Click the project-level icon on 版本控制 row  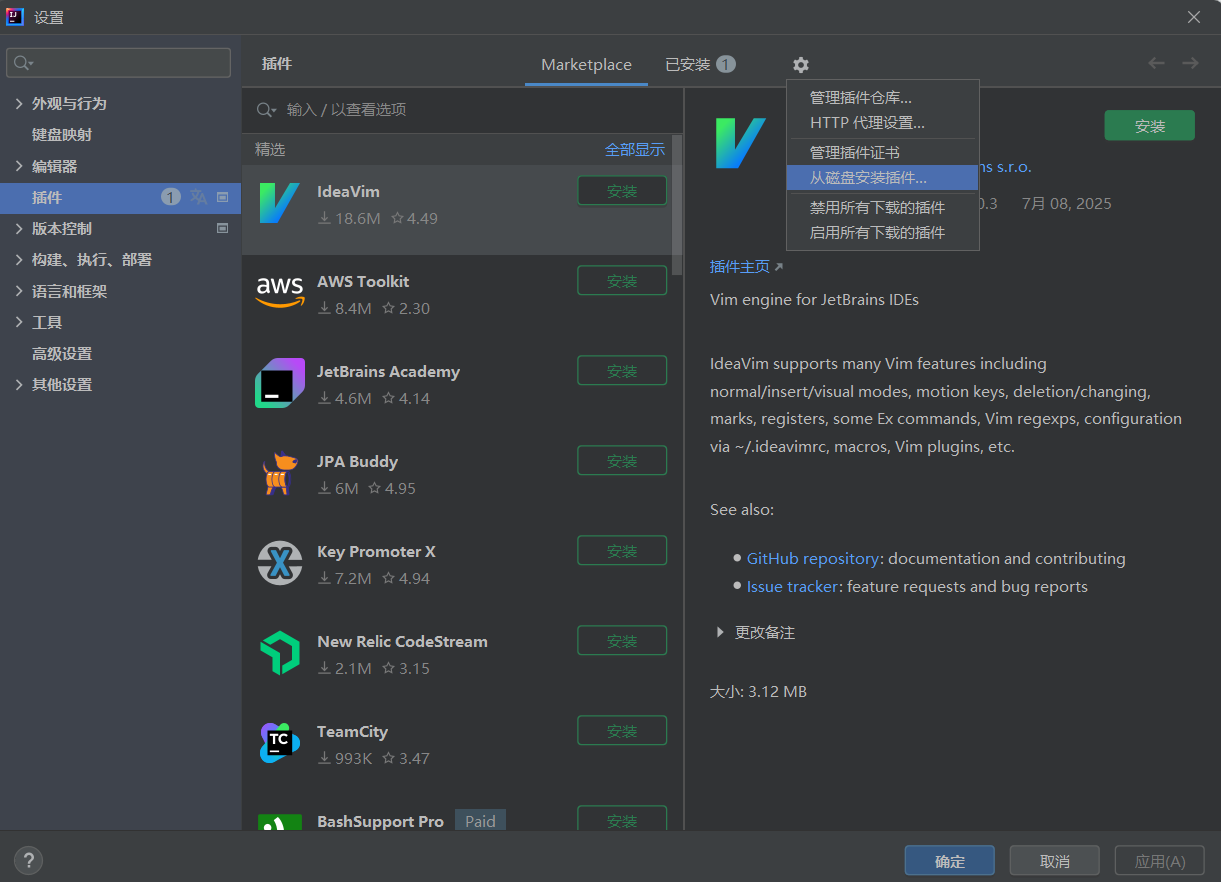pyautogui.click(x=223, y=228)
